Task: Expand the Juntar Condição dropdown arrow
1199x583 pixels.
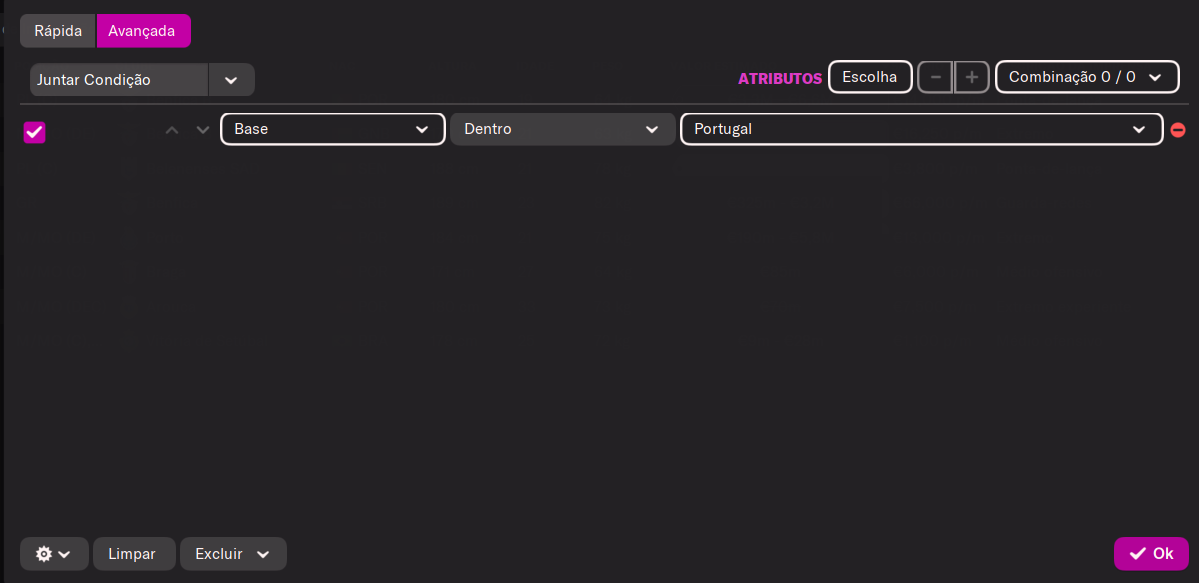Action: (x=231, y=80)
